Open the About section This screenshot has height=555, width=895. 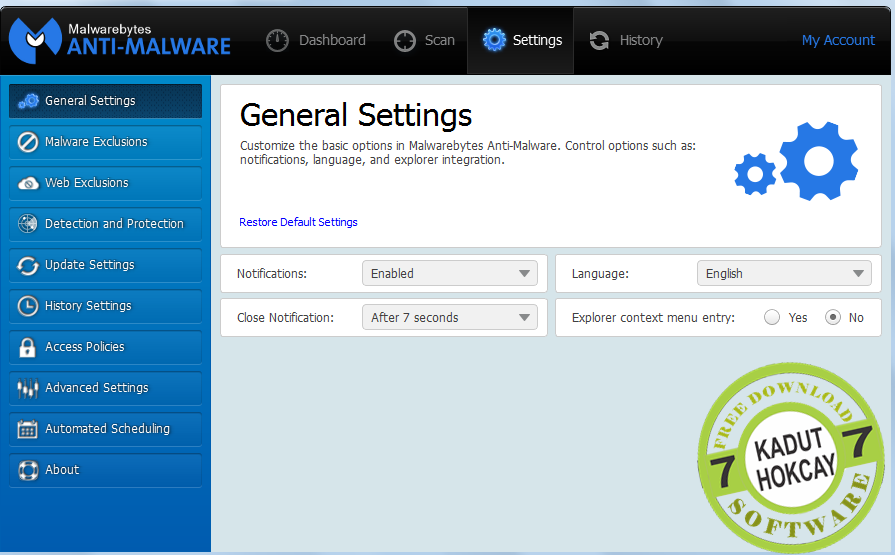pos(106,470)
